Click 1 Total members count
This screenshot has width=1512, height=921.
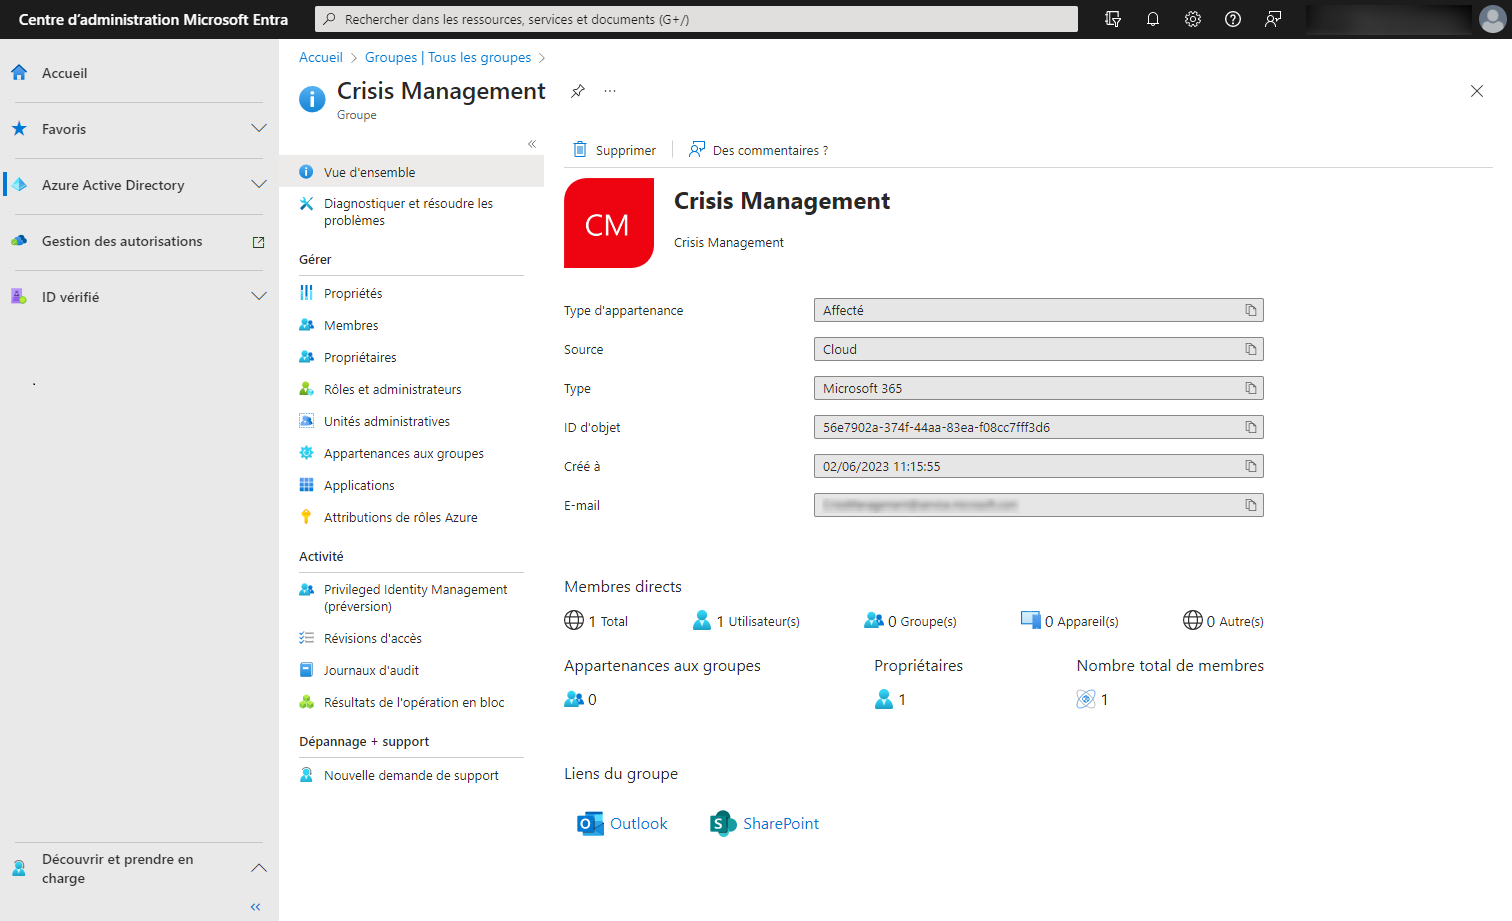pyautogui.click(x=596, y=621)
